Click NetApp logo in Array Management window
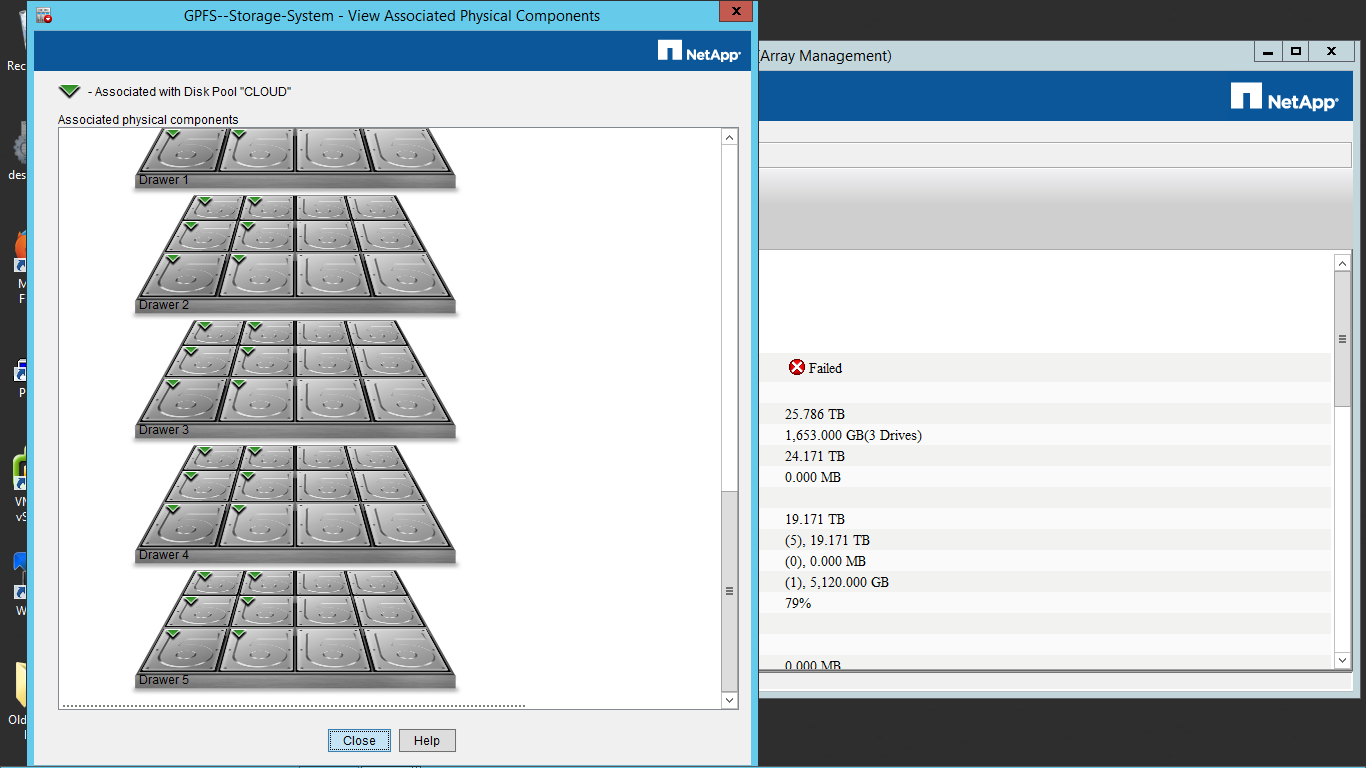Screen dimensions: 1366x768 pos(1284,97)
